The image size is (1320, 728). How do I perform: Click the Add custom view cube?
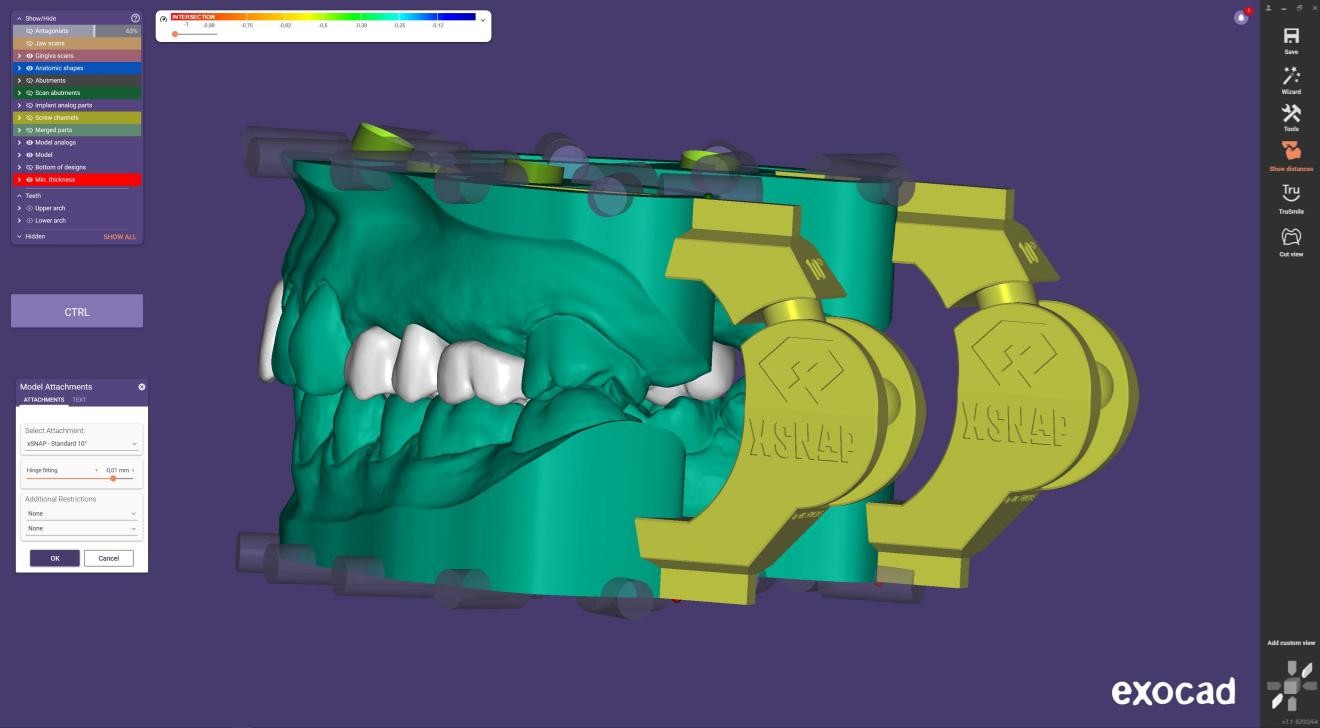point(1291,685)
